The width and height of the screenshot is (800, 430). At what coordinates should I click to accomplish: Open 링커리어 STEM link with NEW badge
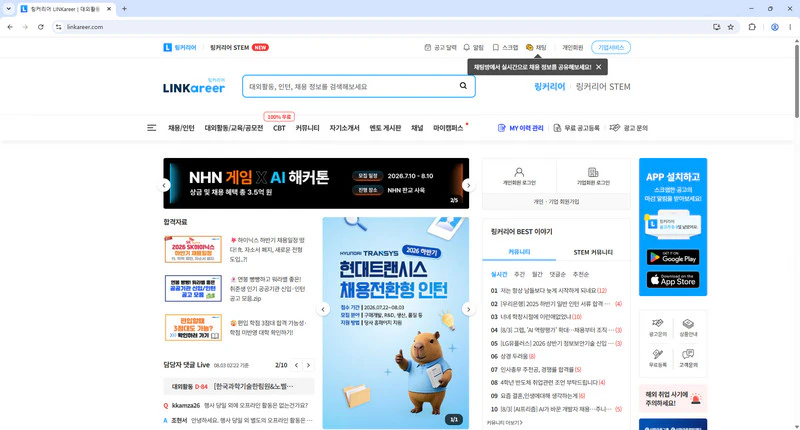[x=239, y=47]
